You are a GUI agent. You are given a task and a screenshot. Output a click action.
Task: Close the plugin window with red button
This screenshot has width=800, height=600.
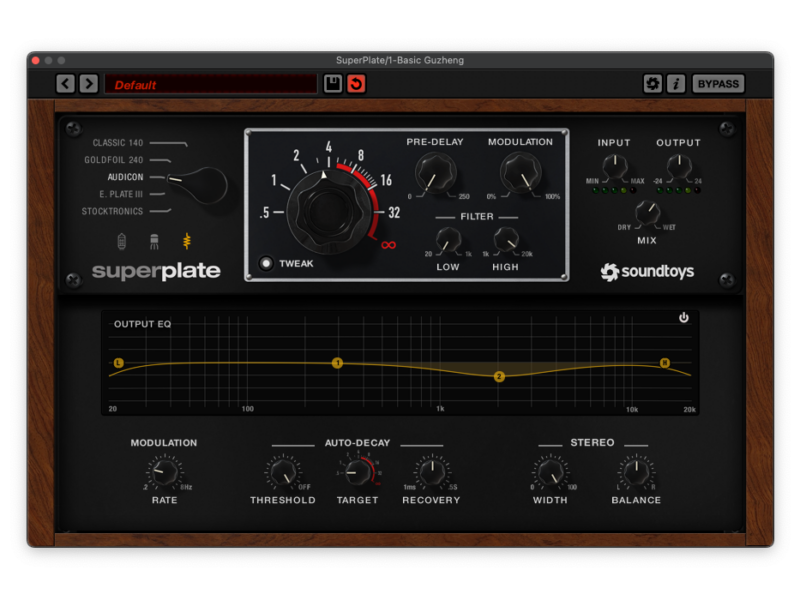tap(36, 60)
